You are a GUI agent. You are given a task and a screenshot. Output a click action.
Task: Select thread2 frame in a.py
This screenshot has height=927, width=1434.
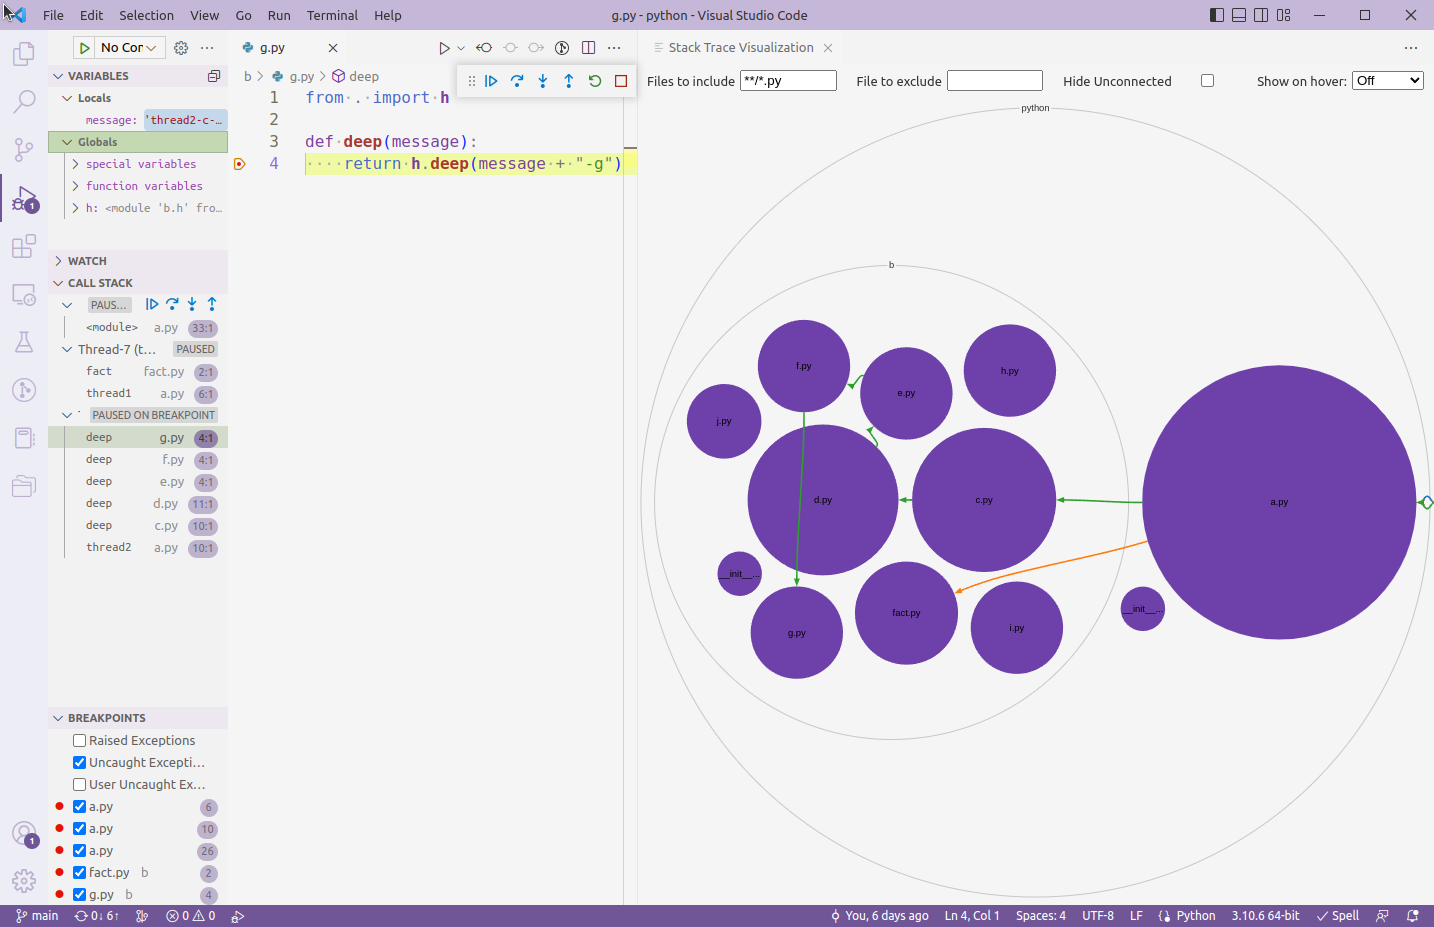pyautogui.click(x=138, y=548)
